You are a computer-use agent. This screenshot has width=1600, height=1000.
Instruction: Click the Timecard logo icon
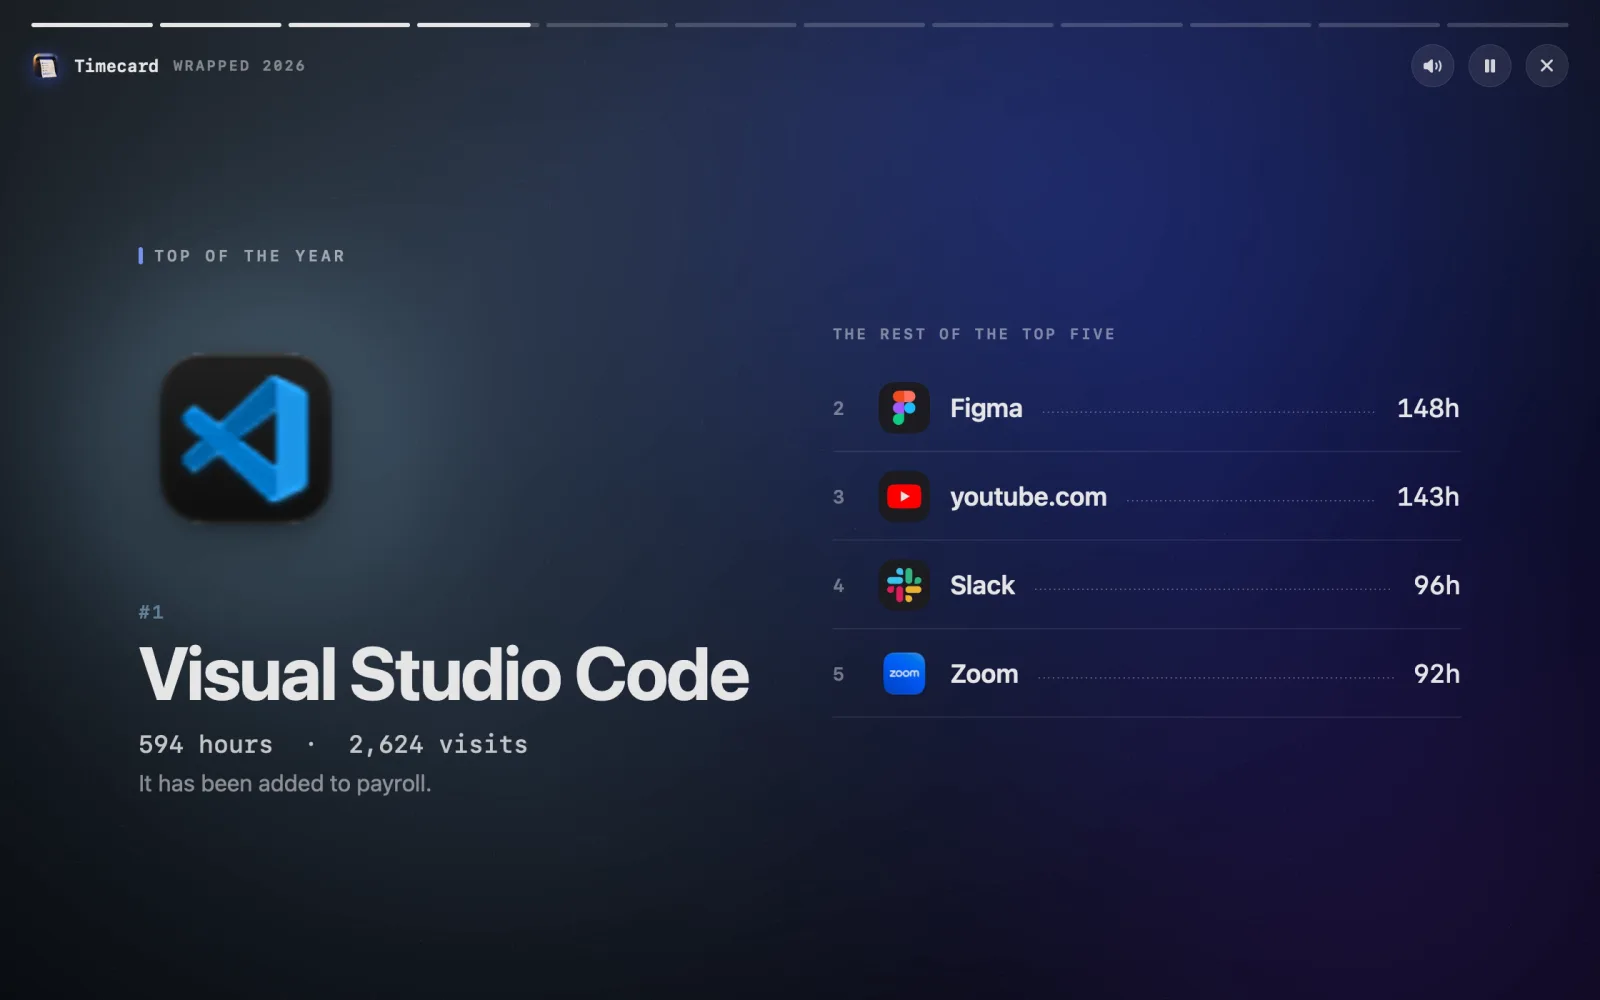pyautogui.click(x=45, y=66)
